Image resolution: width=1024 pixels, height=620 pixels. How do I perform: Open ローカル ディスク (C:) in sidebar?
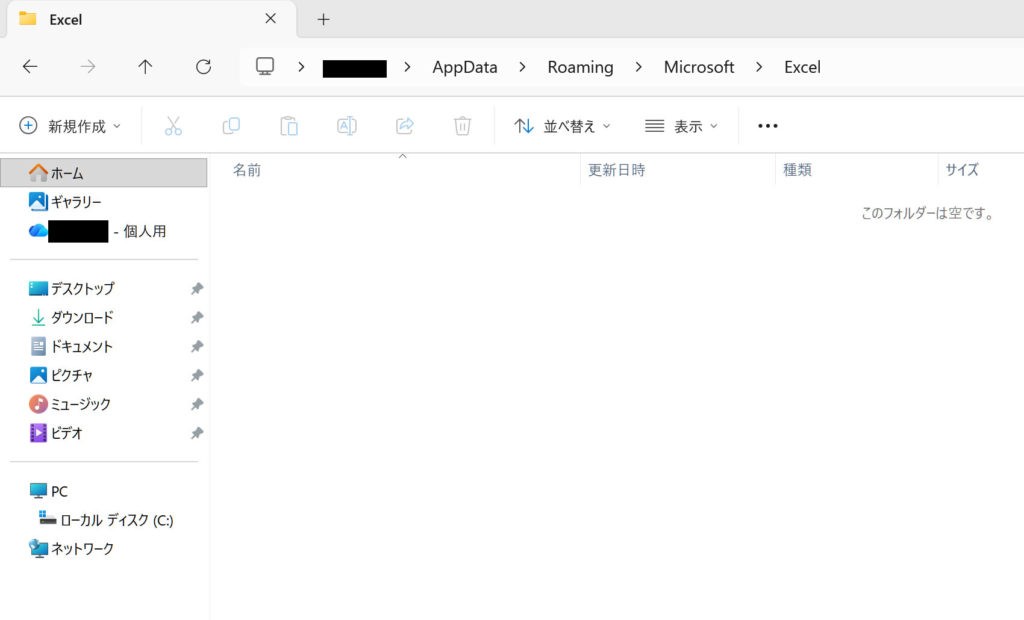tap(116, 520)
